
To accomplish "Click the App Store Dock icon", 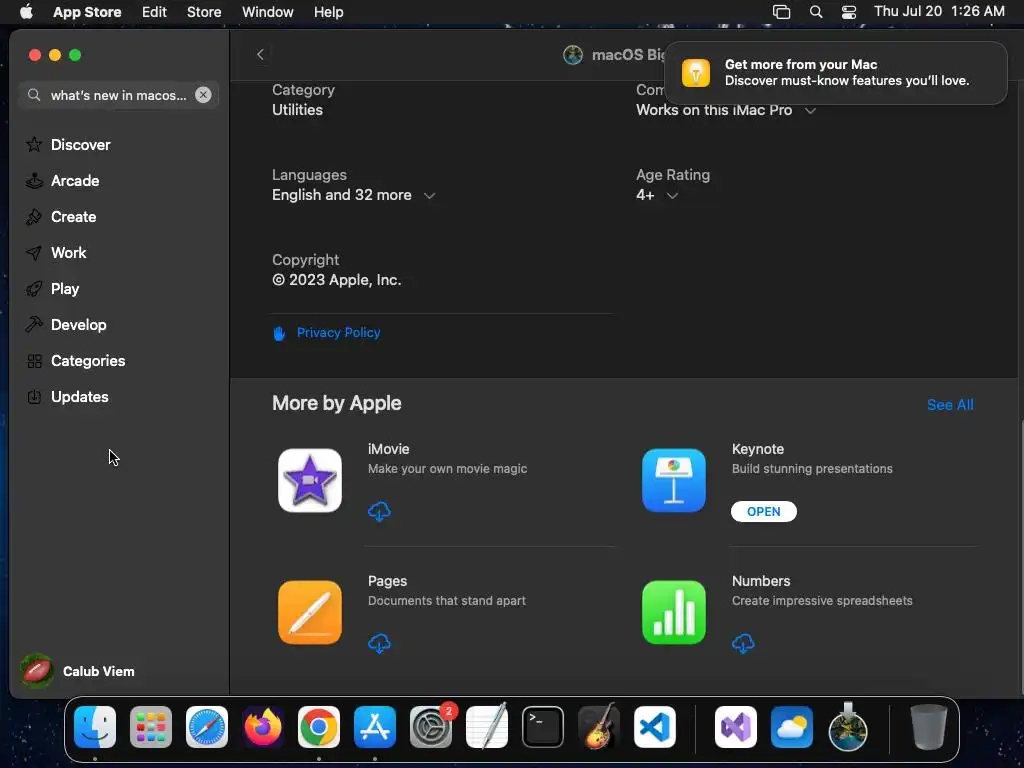I will (x=375, y=727).
